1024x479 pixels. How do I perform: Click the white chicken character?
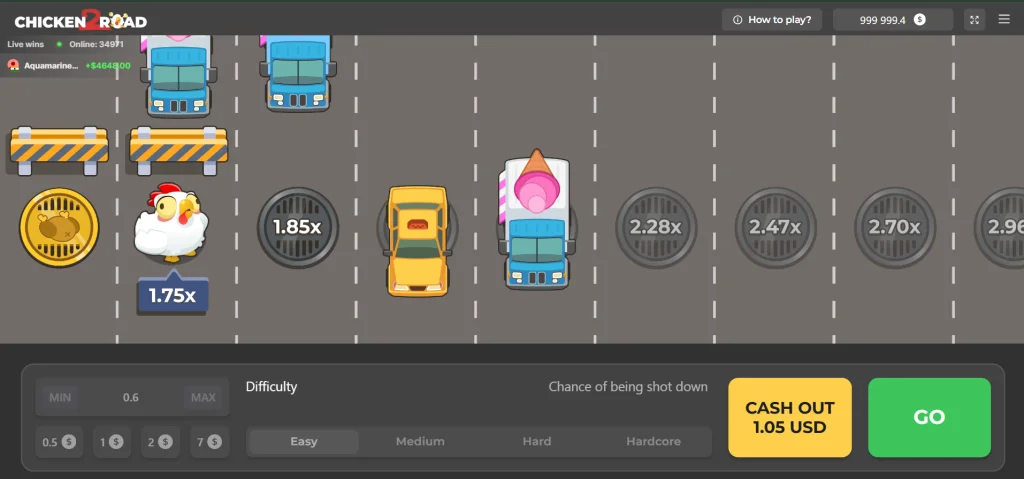pyautogui.click(x=172, y=222)
